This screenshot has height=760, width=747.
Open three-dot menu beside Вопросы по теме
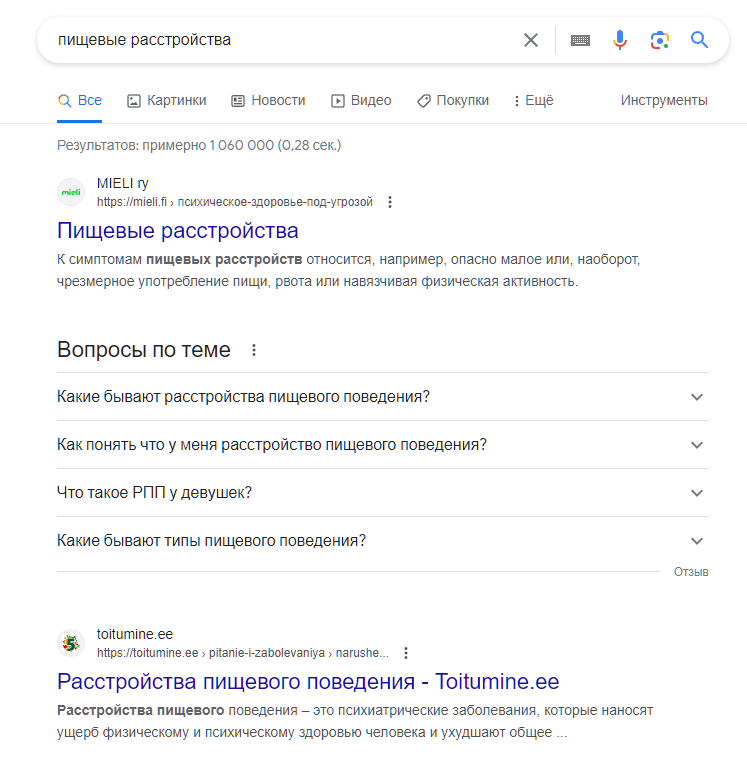coord(254,350)
